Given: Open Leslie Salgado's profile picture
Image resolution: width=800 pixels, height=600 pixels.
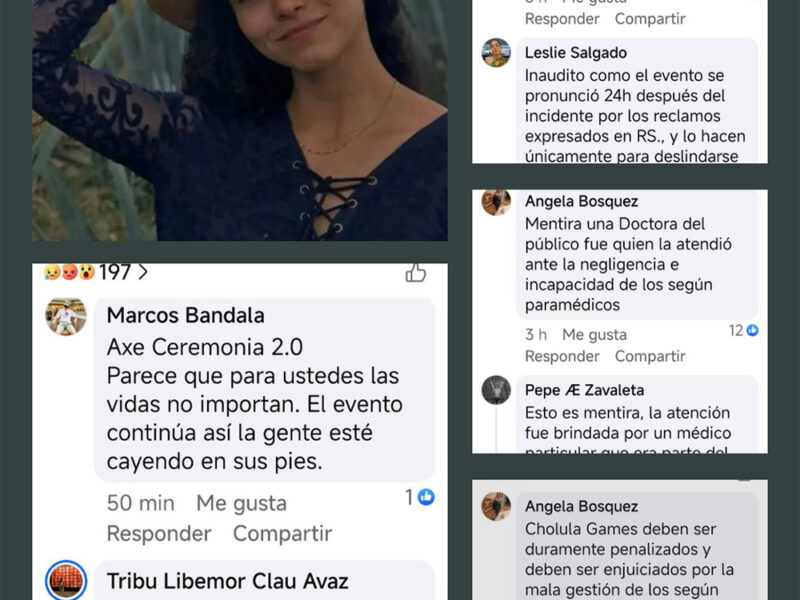Looking at the screenshot, I should (x=496, y=52).
